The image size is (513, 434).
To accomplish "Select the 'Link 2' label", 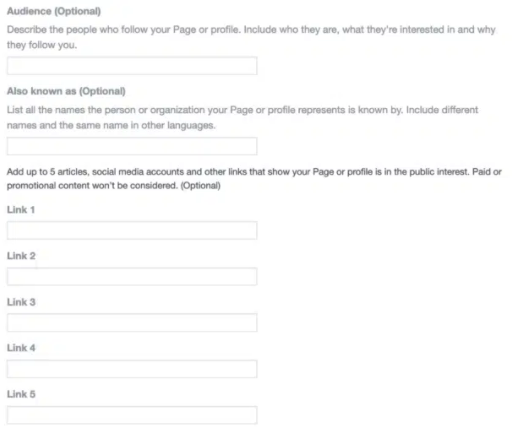I will pyautogui.click(x=21, y=256).
